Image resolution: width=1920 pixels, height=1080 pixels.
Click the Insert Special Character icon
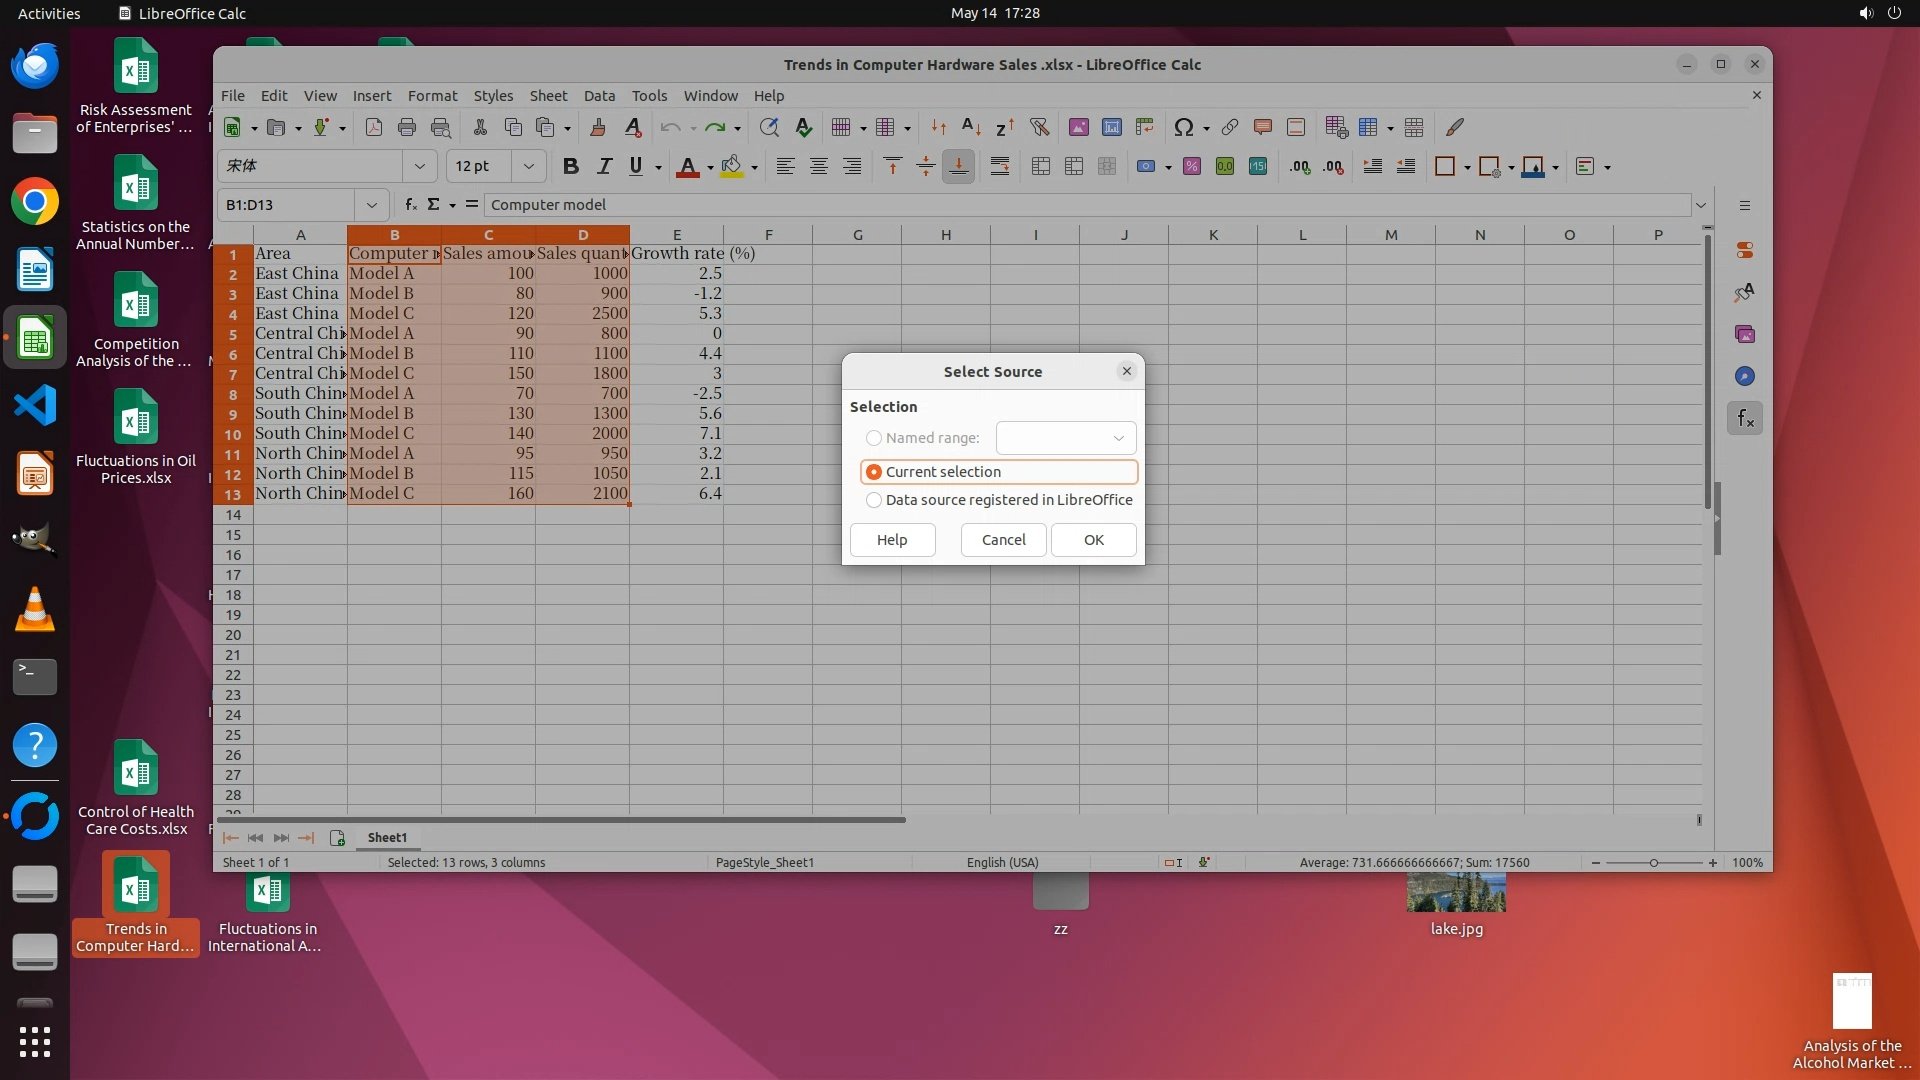[x=1183, y=127]
